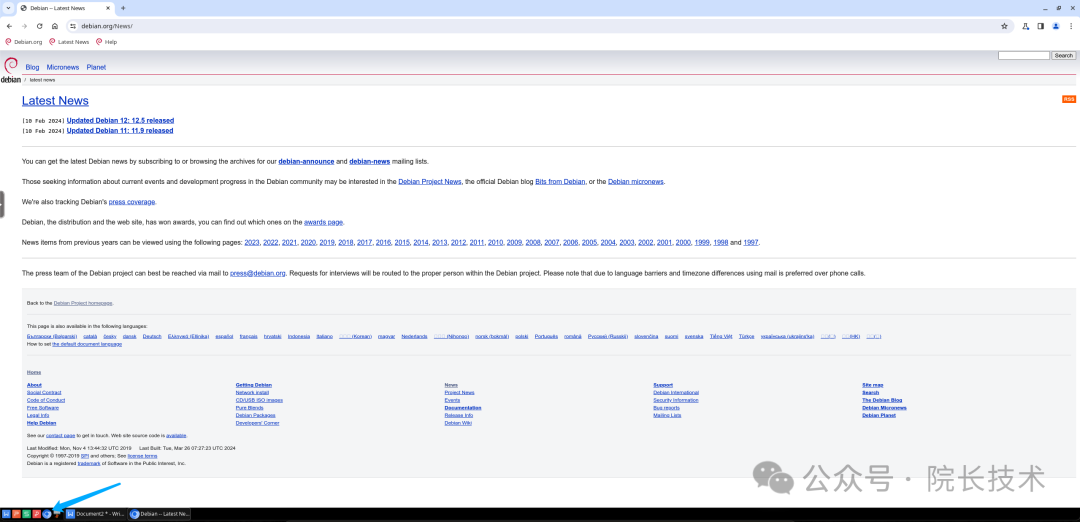The height and width of the screenshot is (522, 1080).
Task: Open Site map footer link
Action: 873,385
